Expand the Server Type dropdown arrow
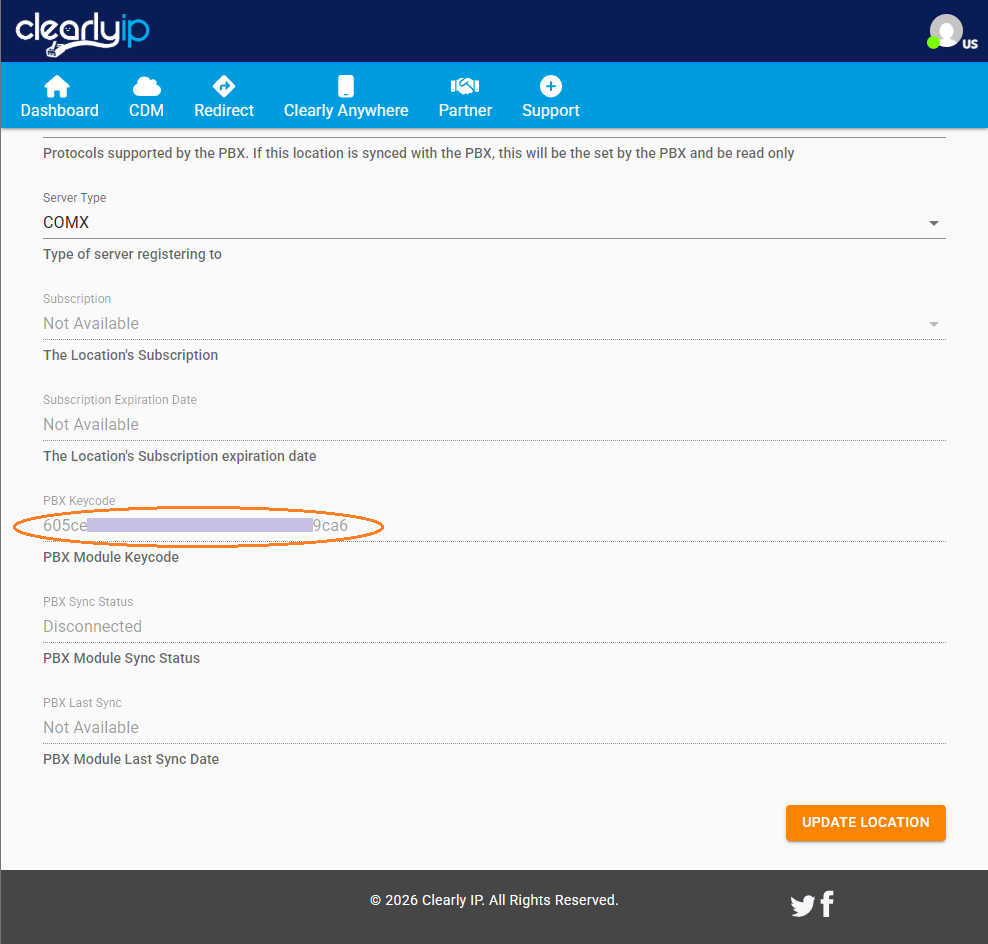 (x=933, y=223)
